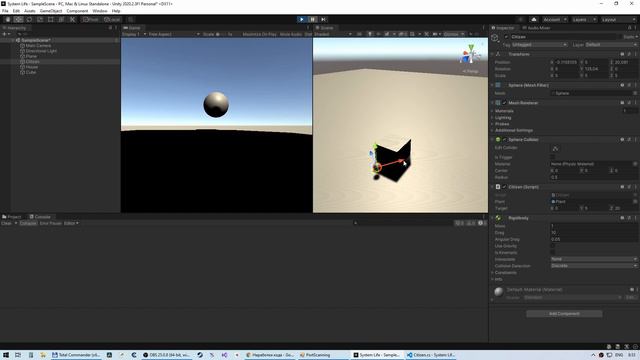Toggle the Is Kinematic checkbox
The width and height of the screenshot is (640, 360).
pyautogui.click(x=553, y=253)
